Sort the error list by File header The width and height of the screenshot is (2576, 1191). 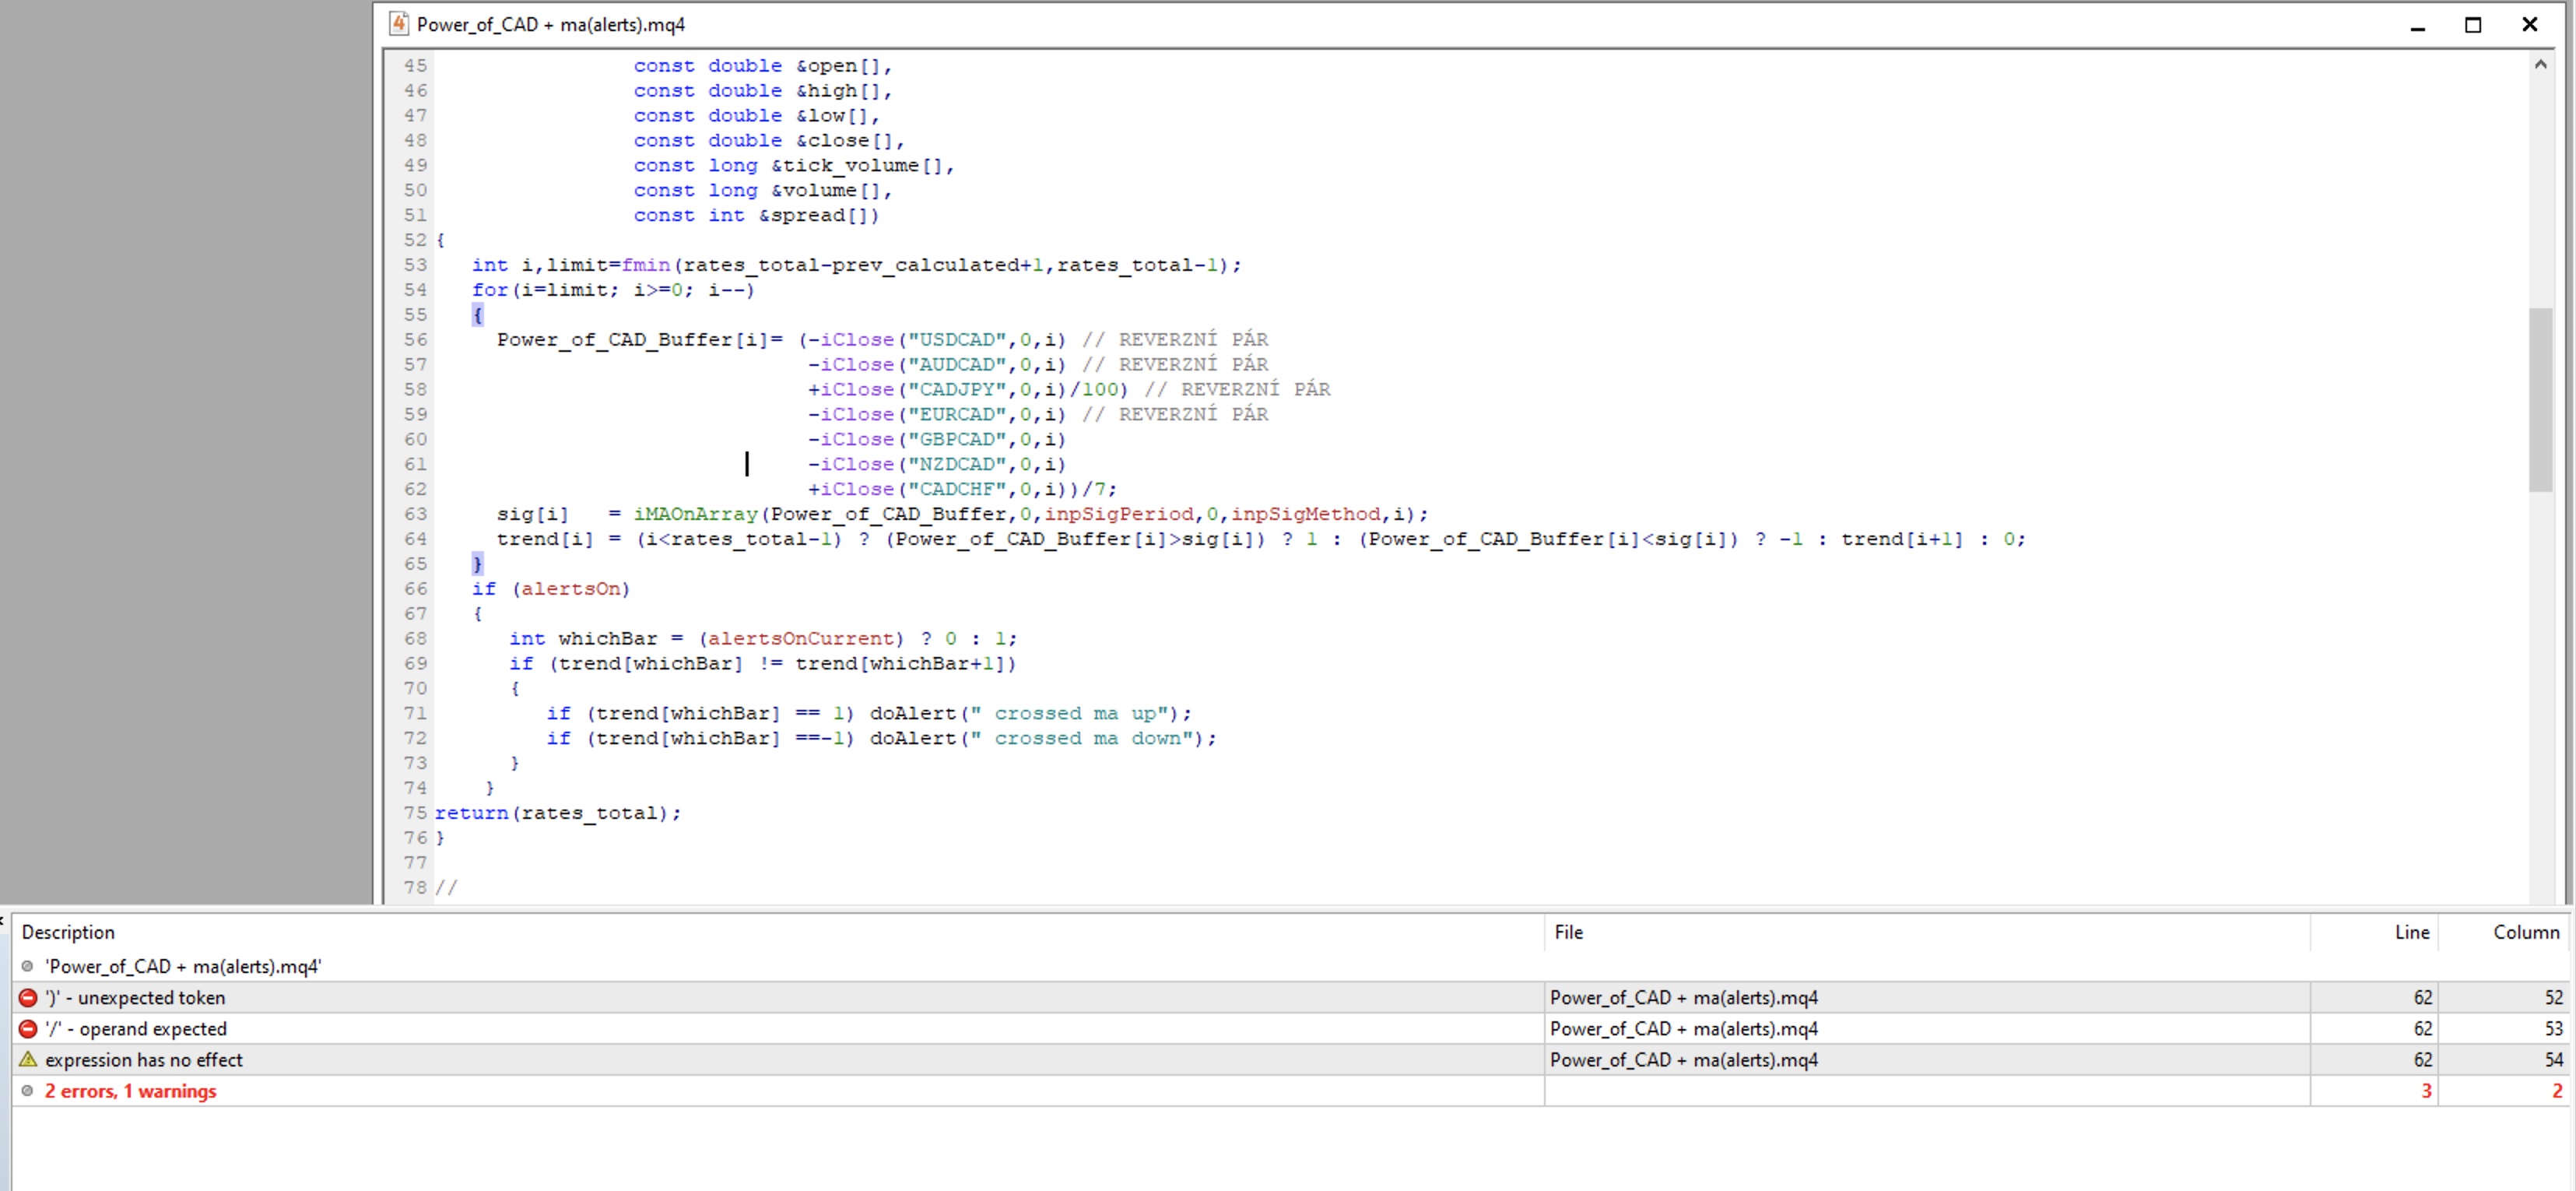tap(1568, 932)
